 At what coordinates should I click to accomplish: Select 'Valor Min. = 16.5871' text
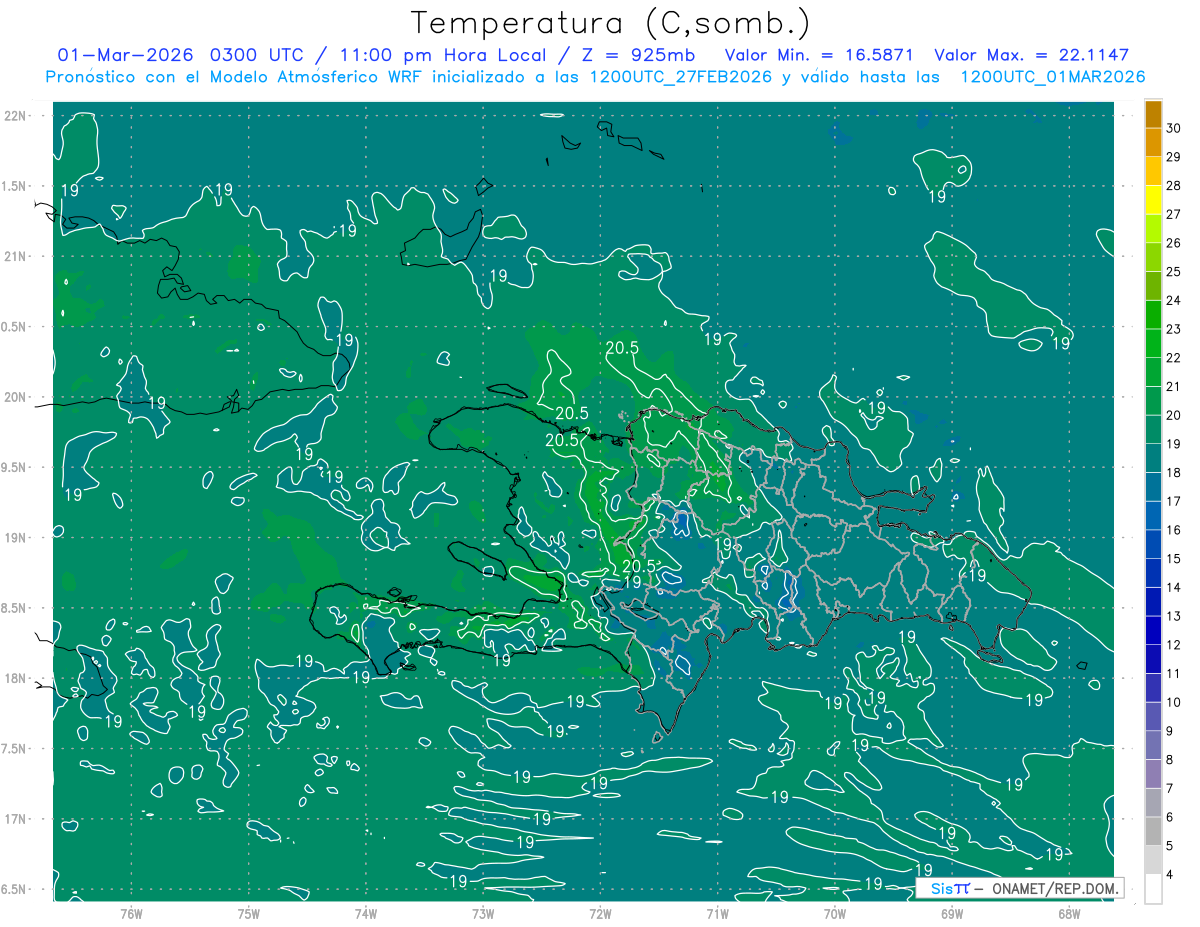pyautogui.click(x=819, y=55)
